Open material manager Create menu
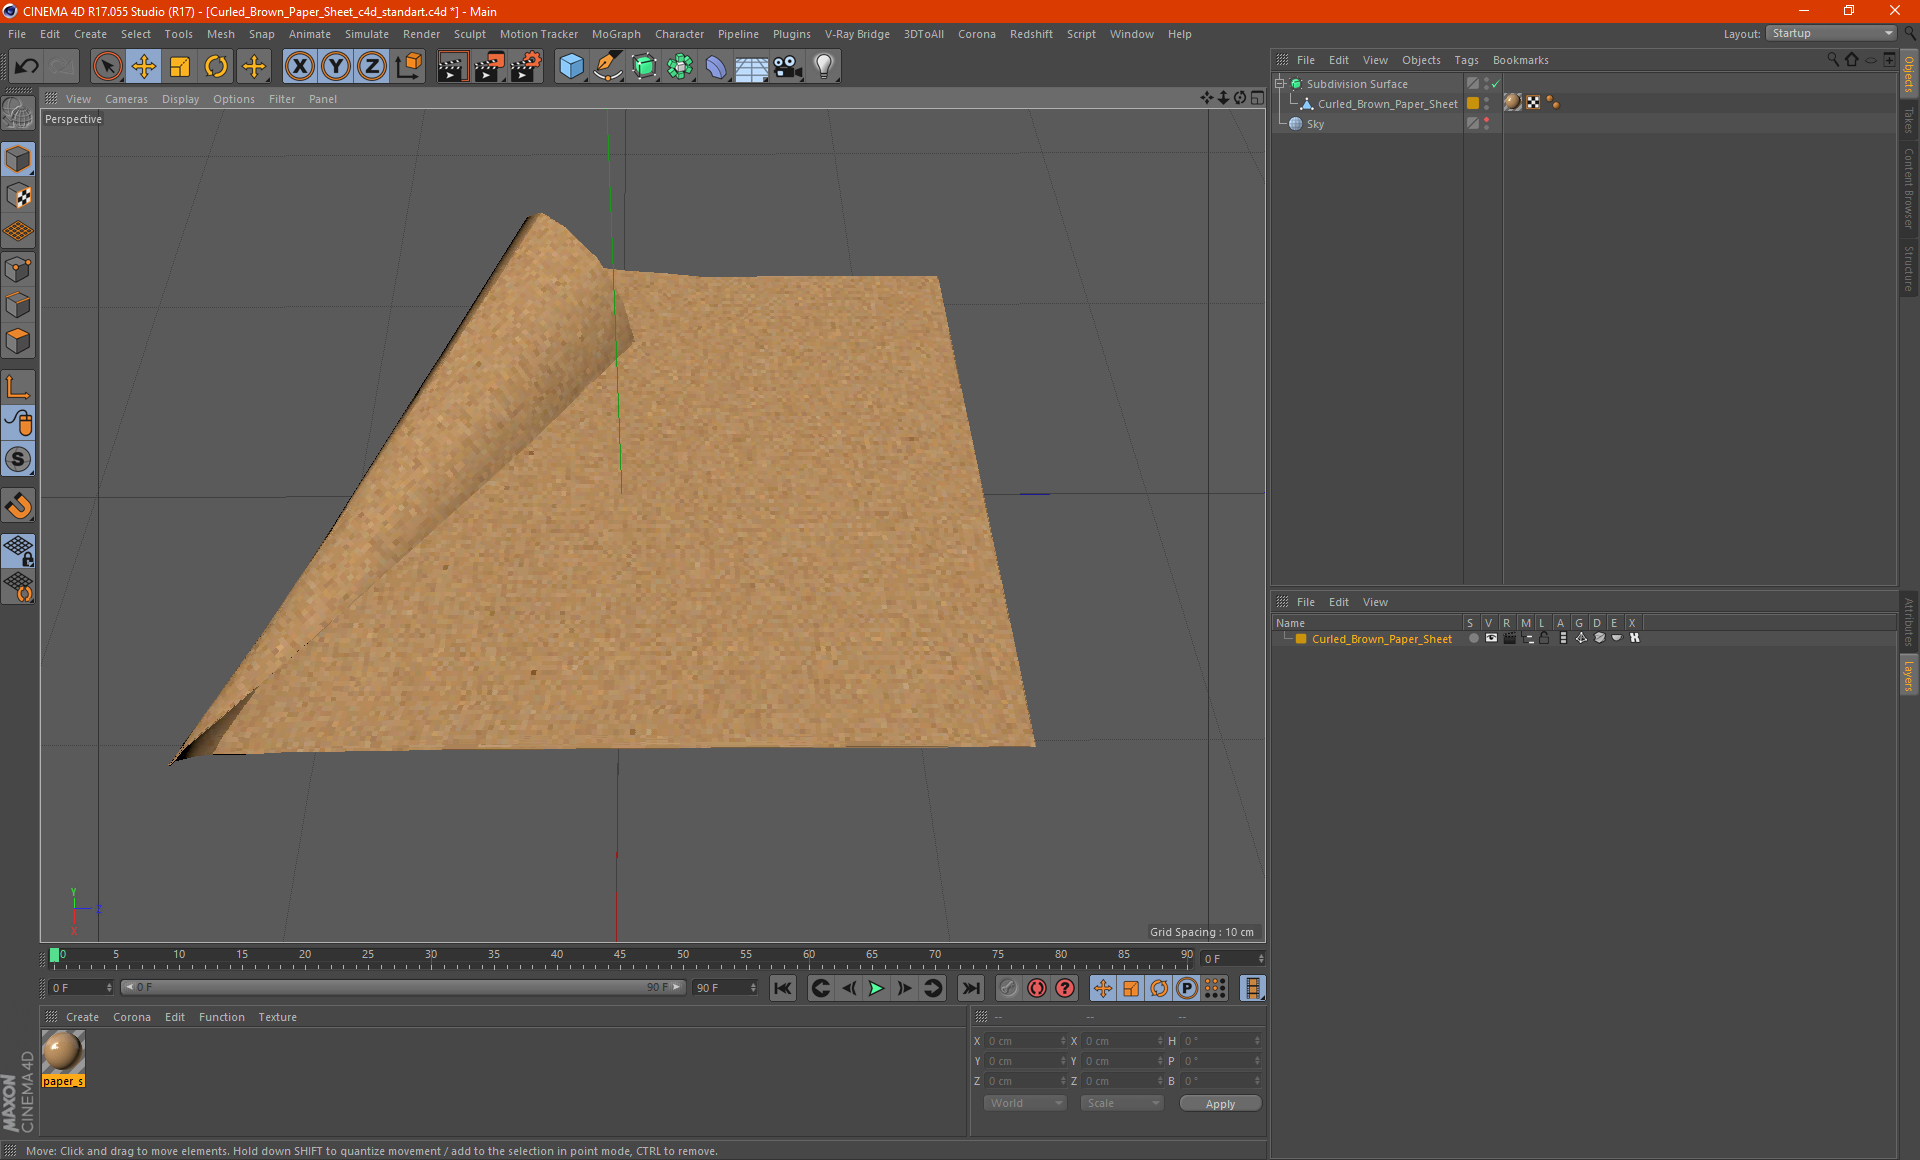Viewport: 1920px width, 1160px height. click(82, 1017)
